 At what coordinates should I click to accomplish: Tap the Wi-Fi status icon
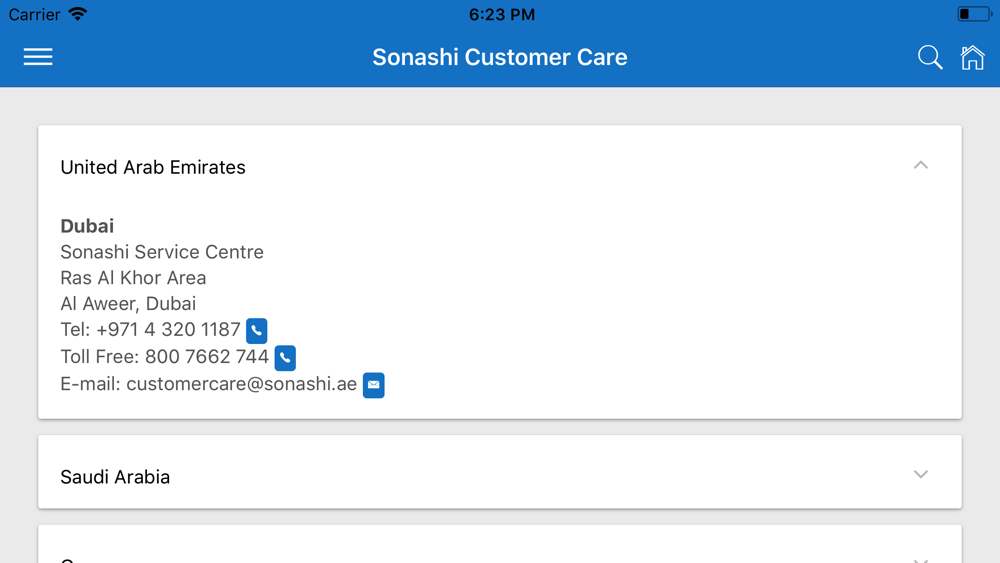pyautogui.click(x=78, y=14)
